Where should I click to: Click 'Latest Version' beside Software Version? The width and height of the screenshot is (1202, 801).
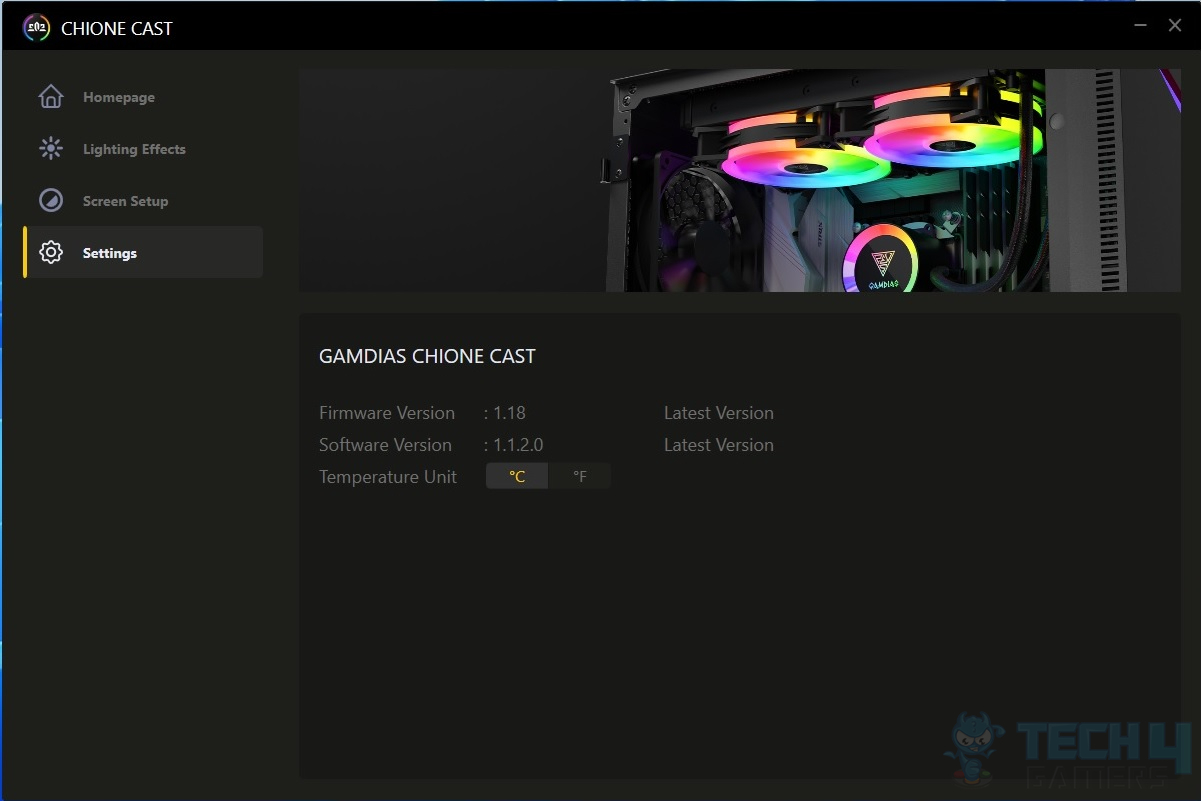coord(719,445)
